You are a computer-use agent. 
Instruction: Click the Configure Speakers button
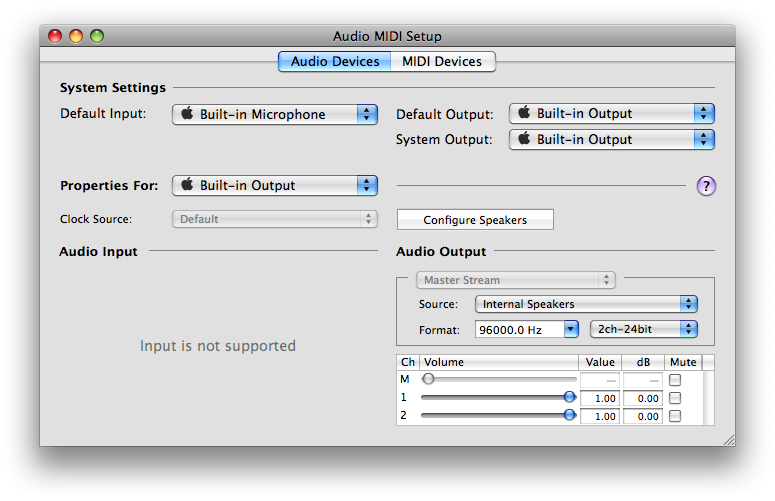point(475,220)
